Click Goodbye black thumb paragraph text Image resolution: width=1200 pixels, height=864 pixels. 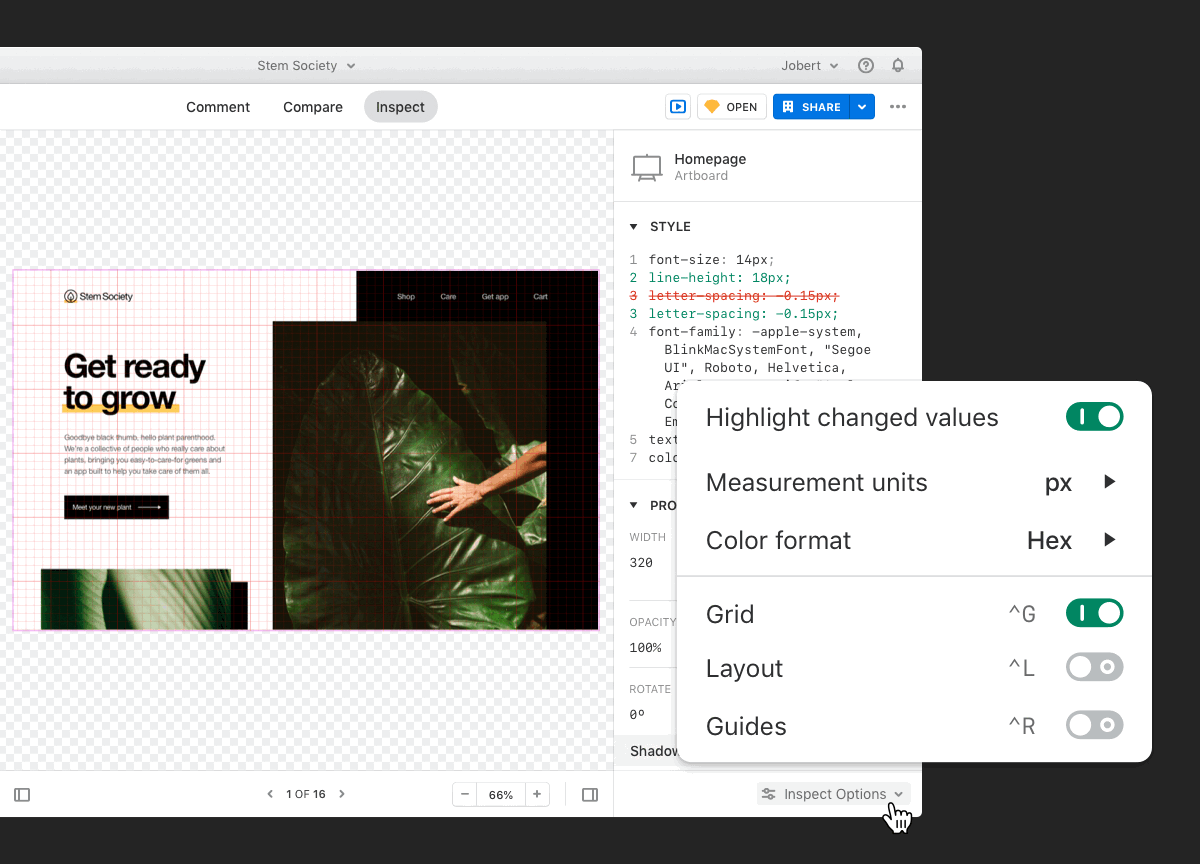pos(144,454)
